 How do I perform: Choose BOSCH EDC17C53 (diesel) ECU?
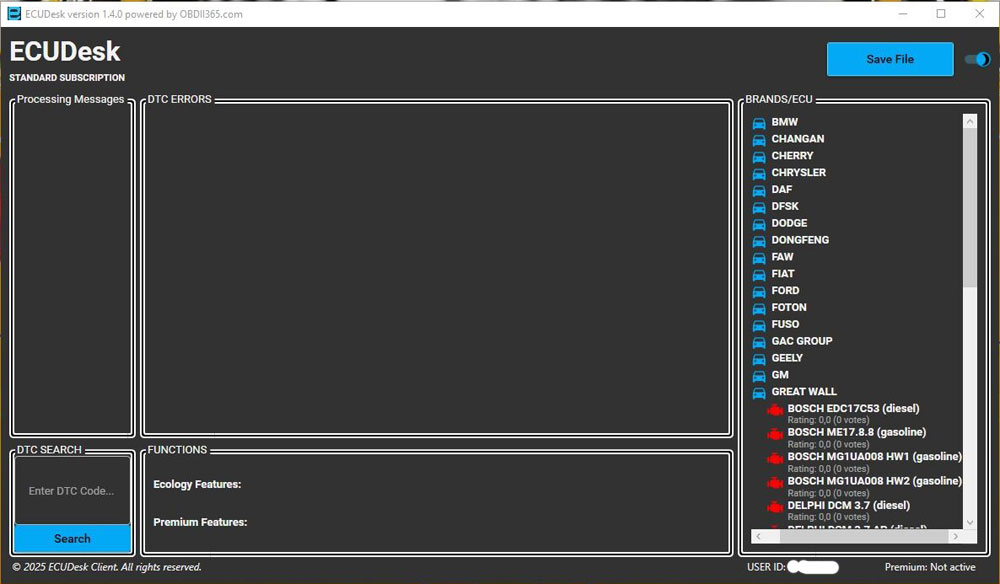pos(853,409)
